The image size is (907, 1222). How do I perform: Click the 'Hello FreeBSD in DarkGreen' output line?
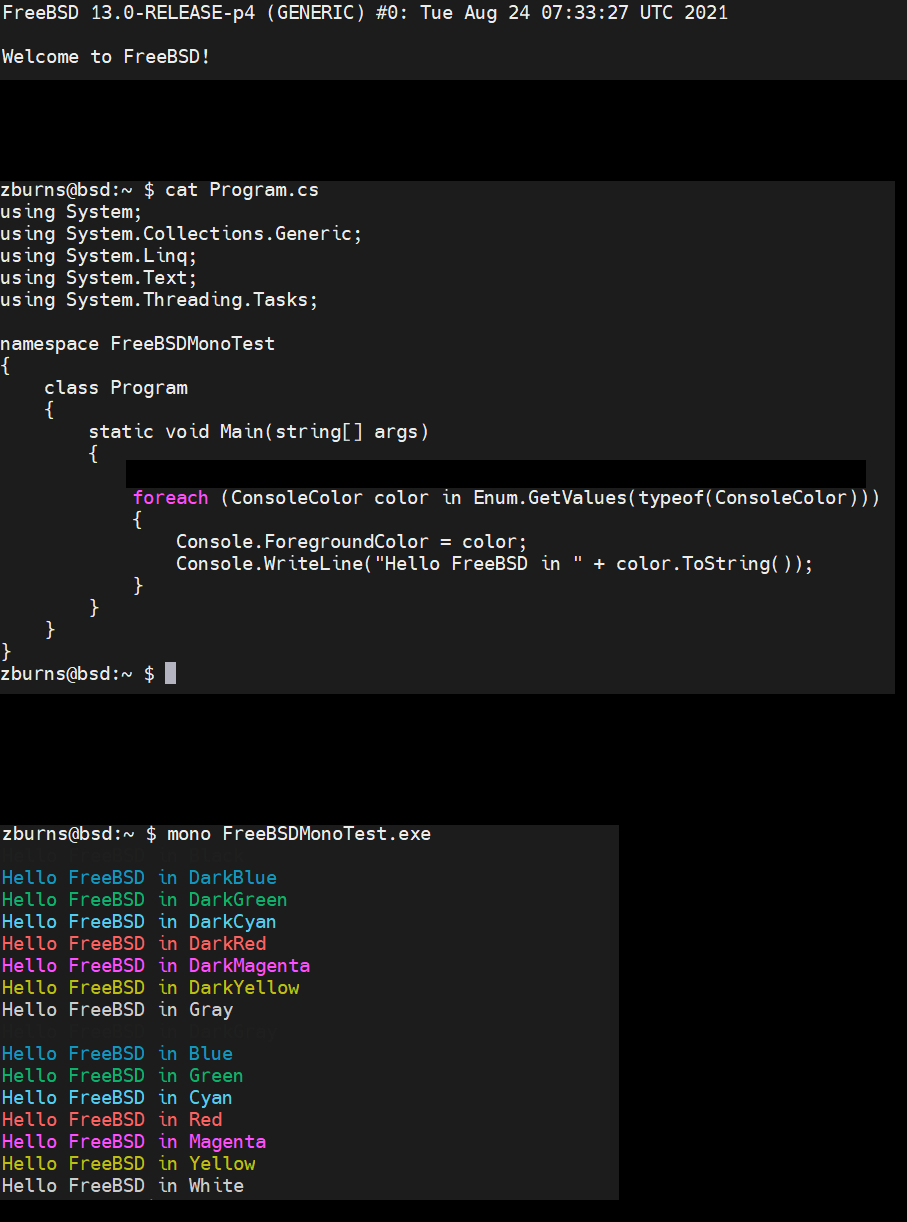(x=145, y=900)
